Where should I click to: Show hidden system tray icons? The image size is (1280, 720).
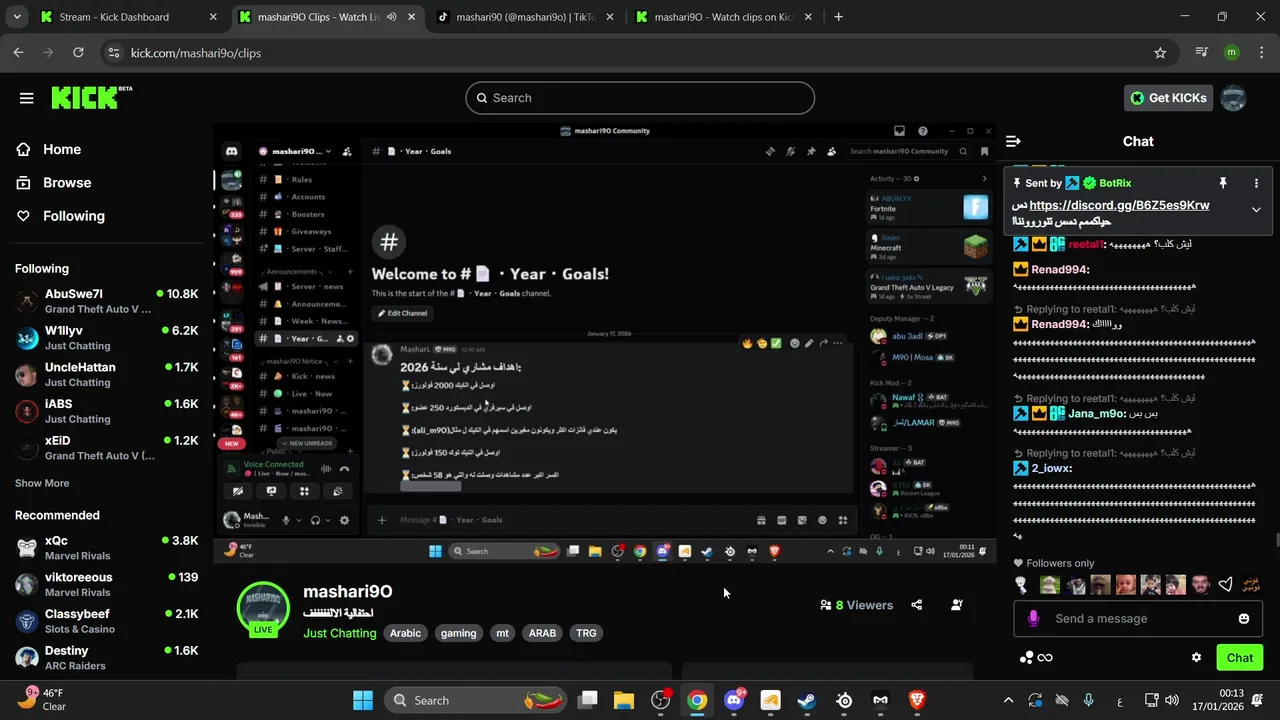(x=1008, y=701)
